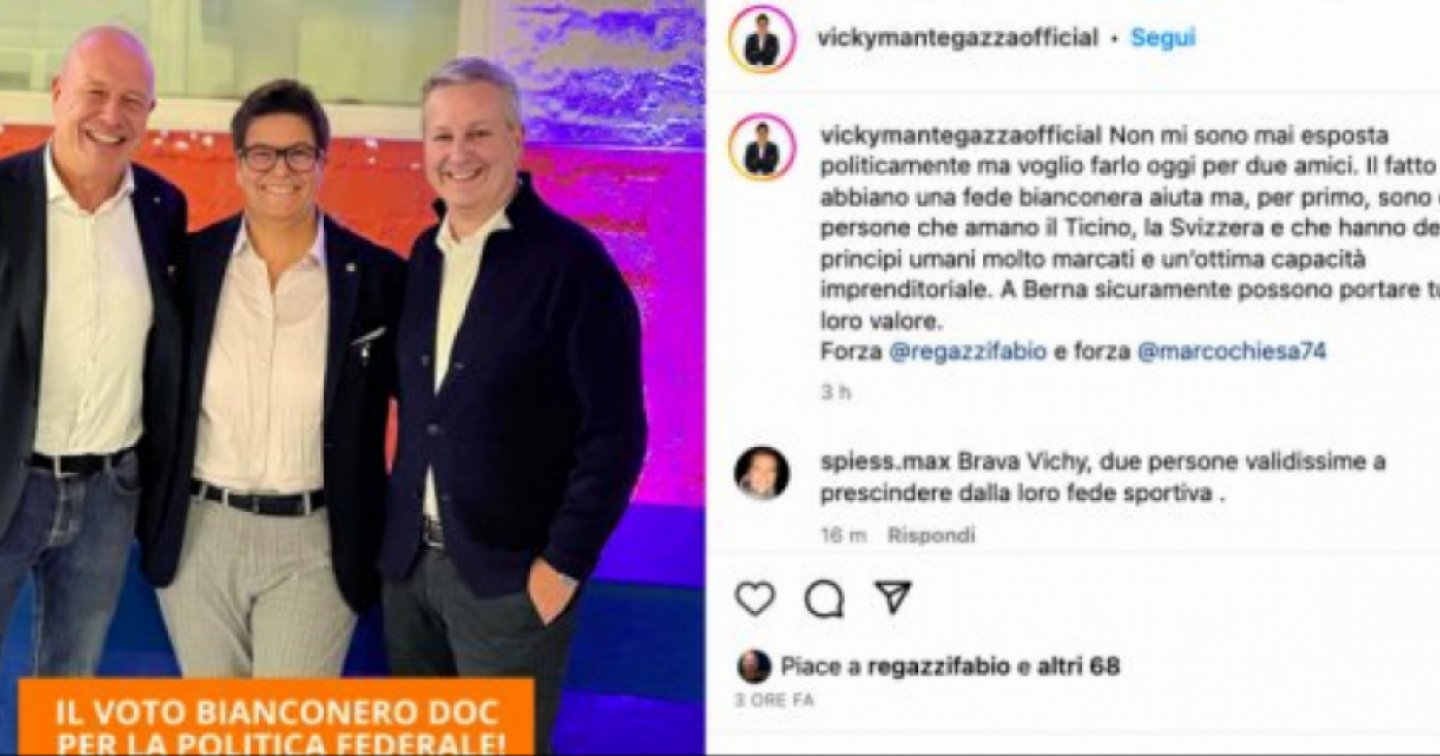Click small liker avatar beside Piace a

pos(754,666)
